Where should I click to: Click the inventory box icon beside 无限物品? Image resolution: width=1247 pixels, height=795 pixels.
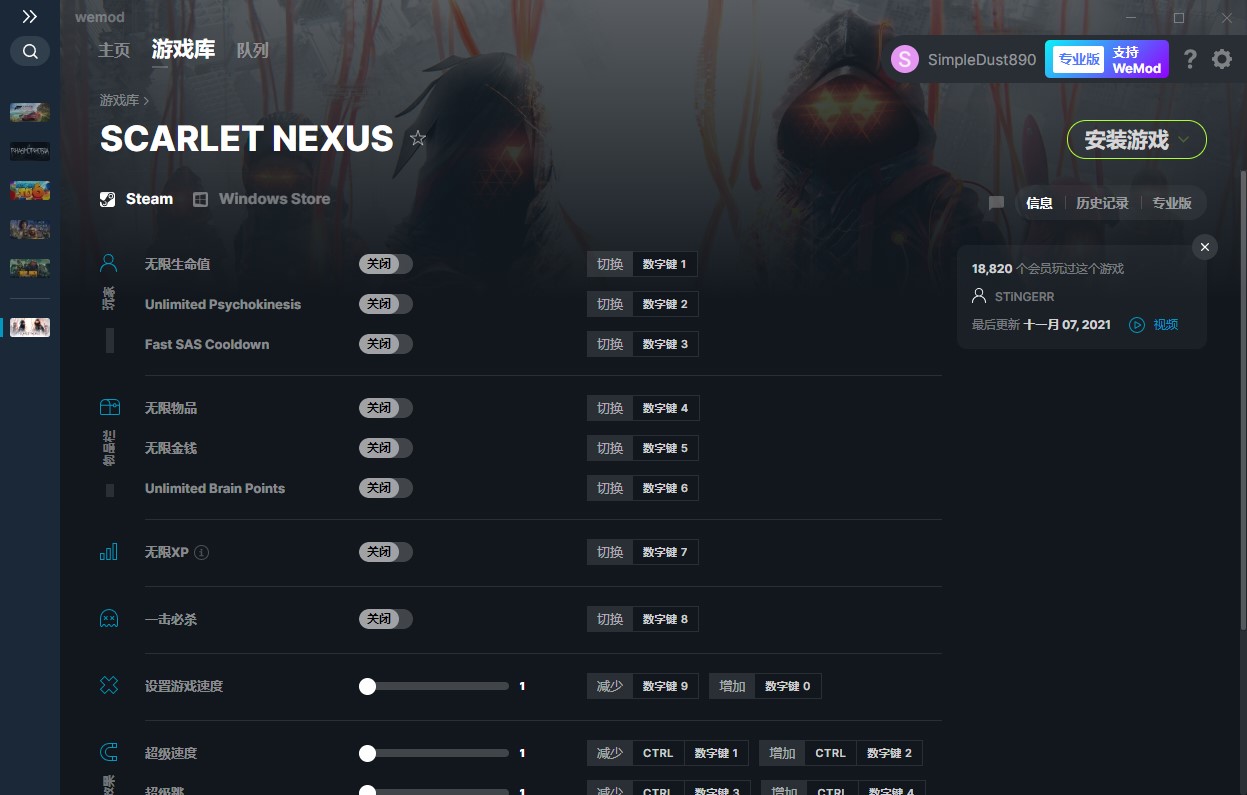pos(109,408)
